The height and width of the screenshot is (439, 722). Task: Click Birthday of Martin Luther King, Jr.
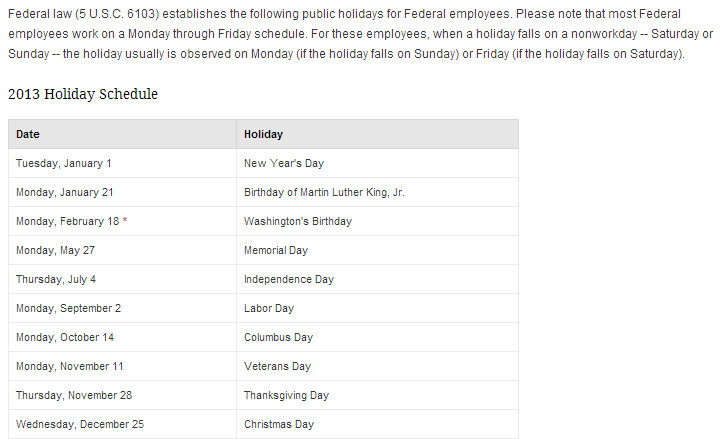324,192
